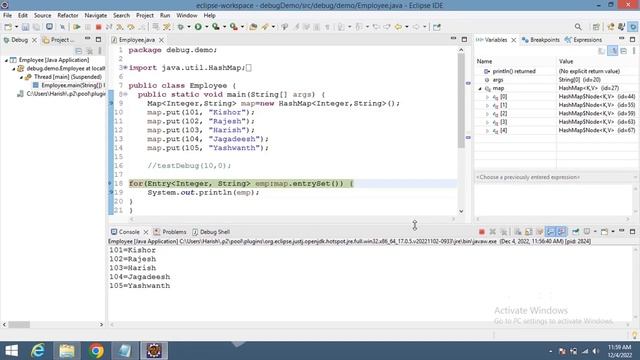The height and width of the screenshot is (360, 640).
Task: Switch to the Expressions tab
Action: [x=584, y=40]
